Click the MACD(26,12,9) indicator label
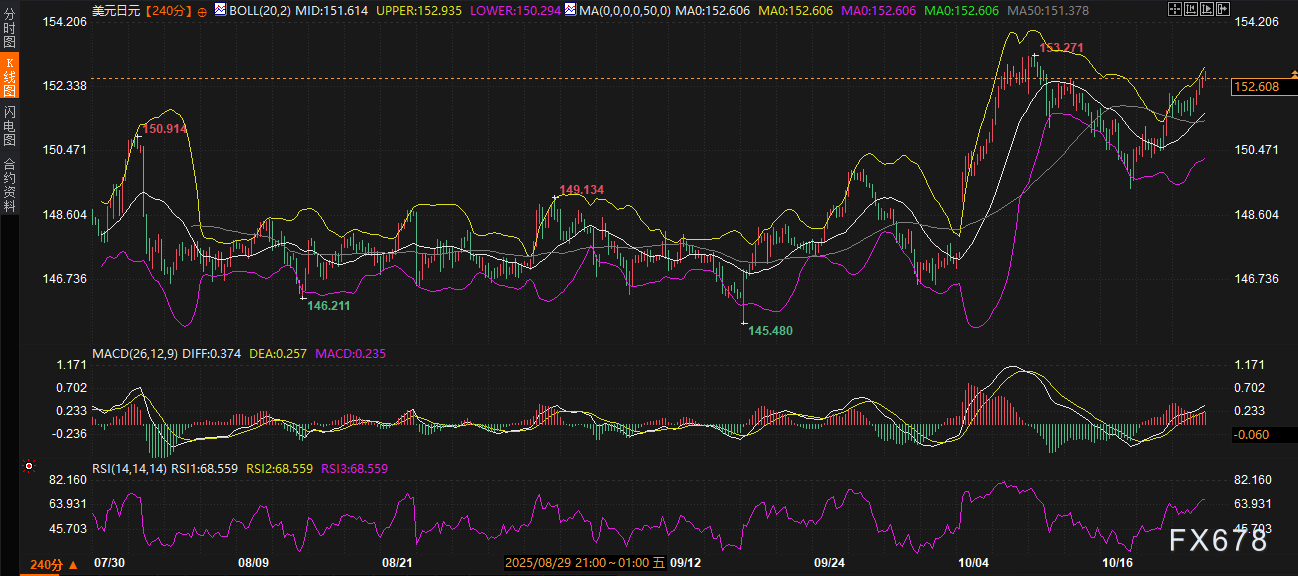This screenshot has height=576, width=1298. click(x=135, y=353)
